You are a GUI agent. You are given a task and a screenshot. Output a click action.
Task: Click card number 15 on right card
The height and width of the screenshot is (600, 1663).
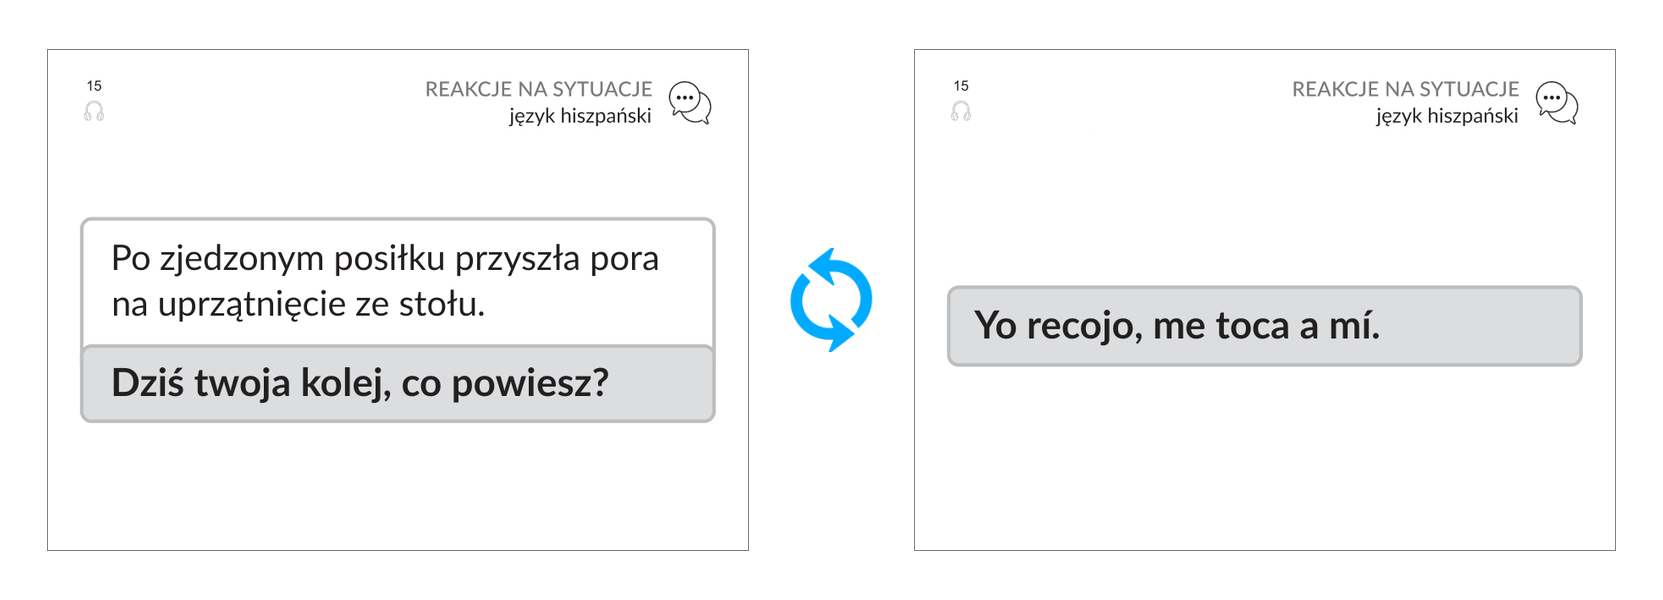961,86
